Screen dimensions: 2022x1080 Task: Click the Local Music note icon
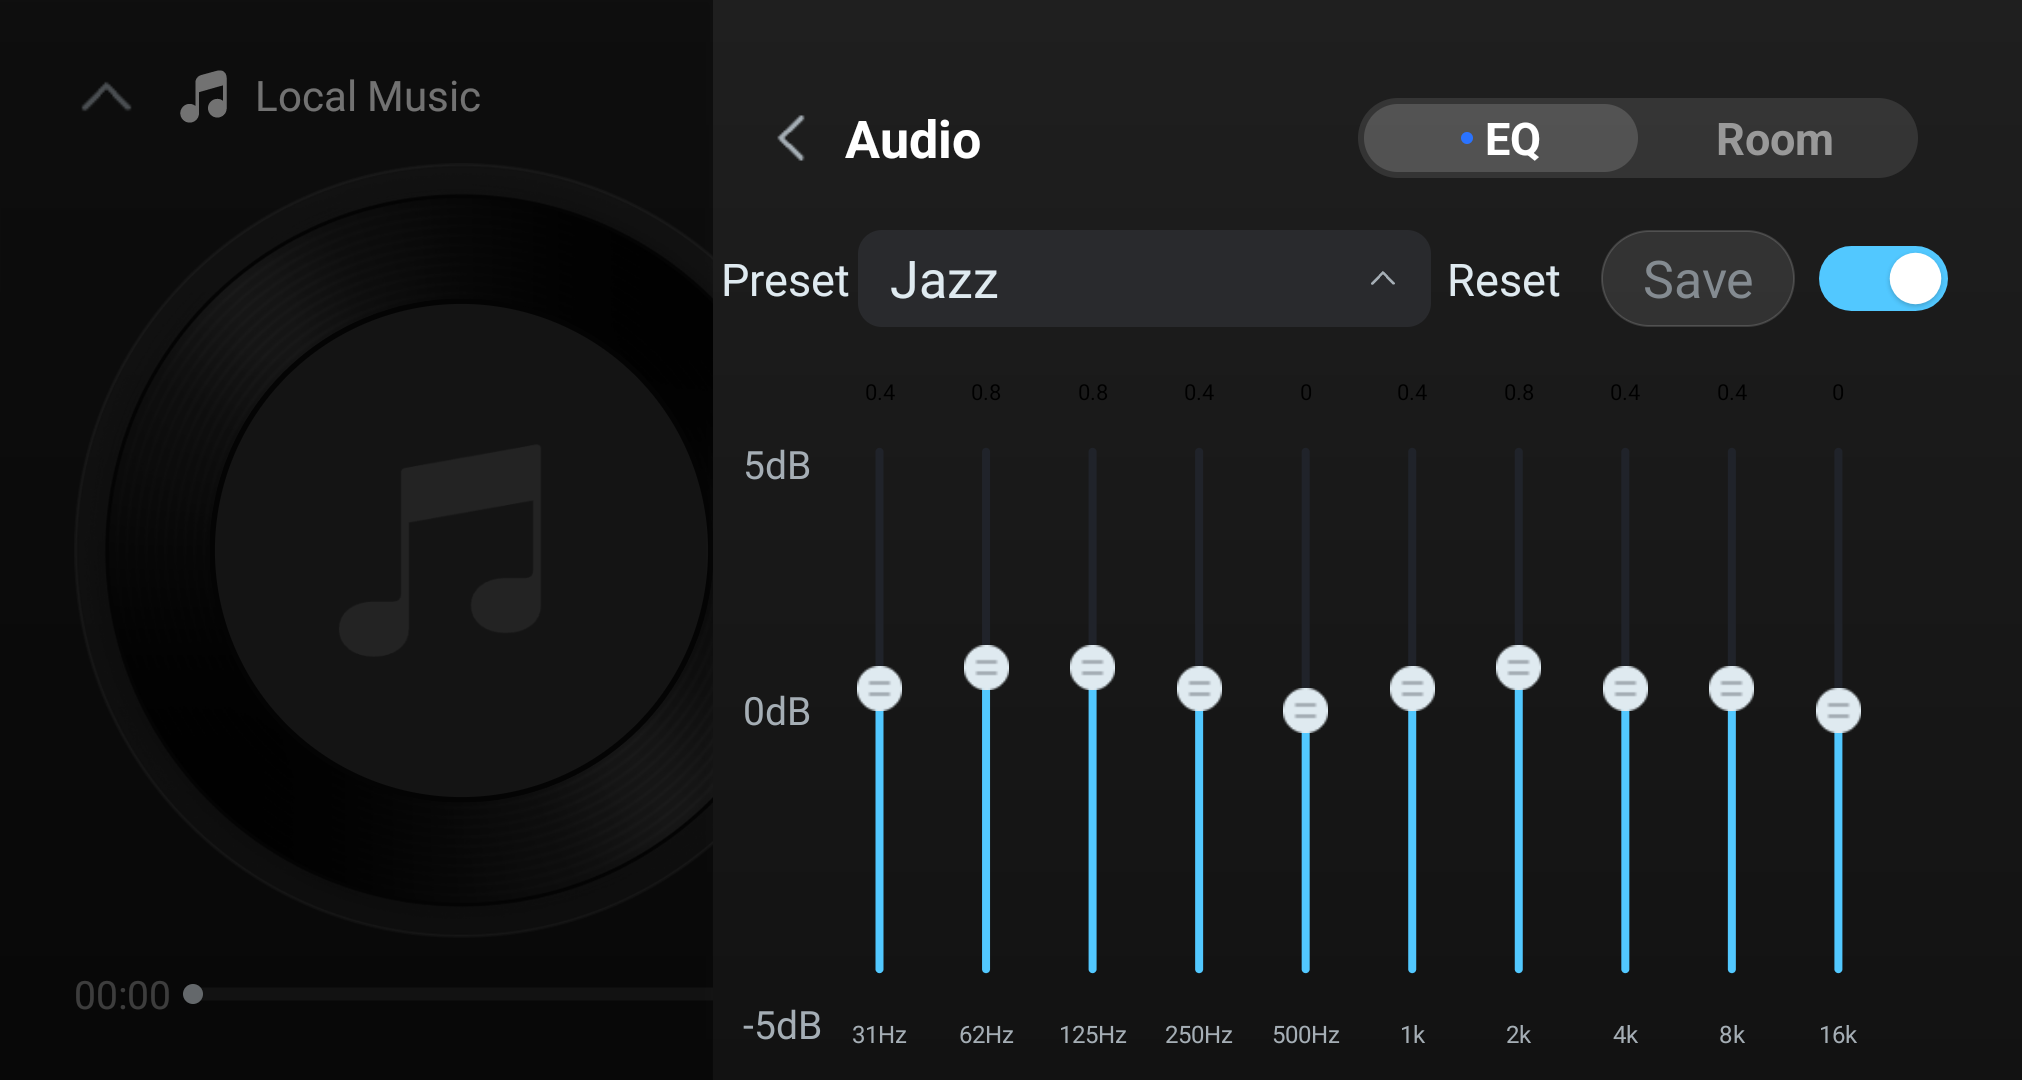(204, 97)
